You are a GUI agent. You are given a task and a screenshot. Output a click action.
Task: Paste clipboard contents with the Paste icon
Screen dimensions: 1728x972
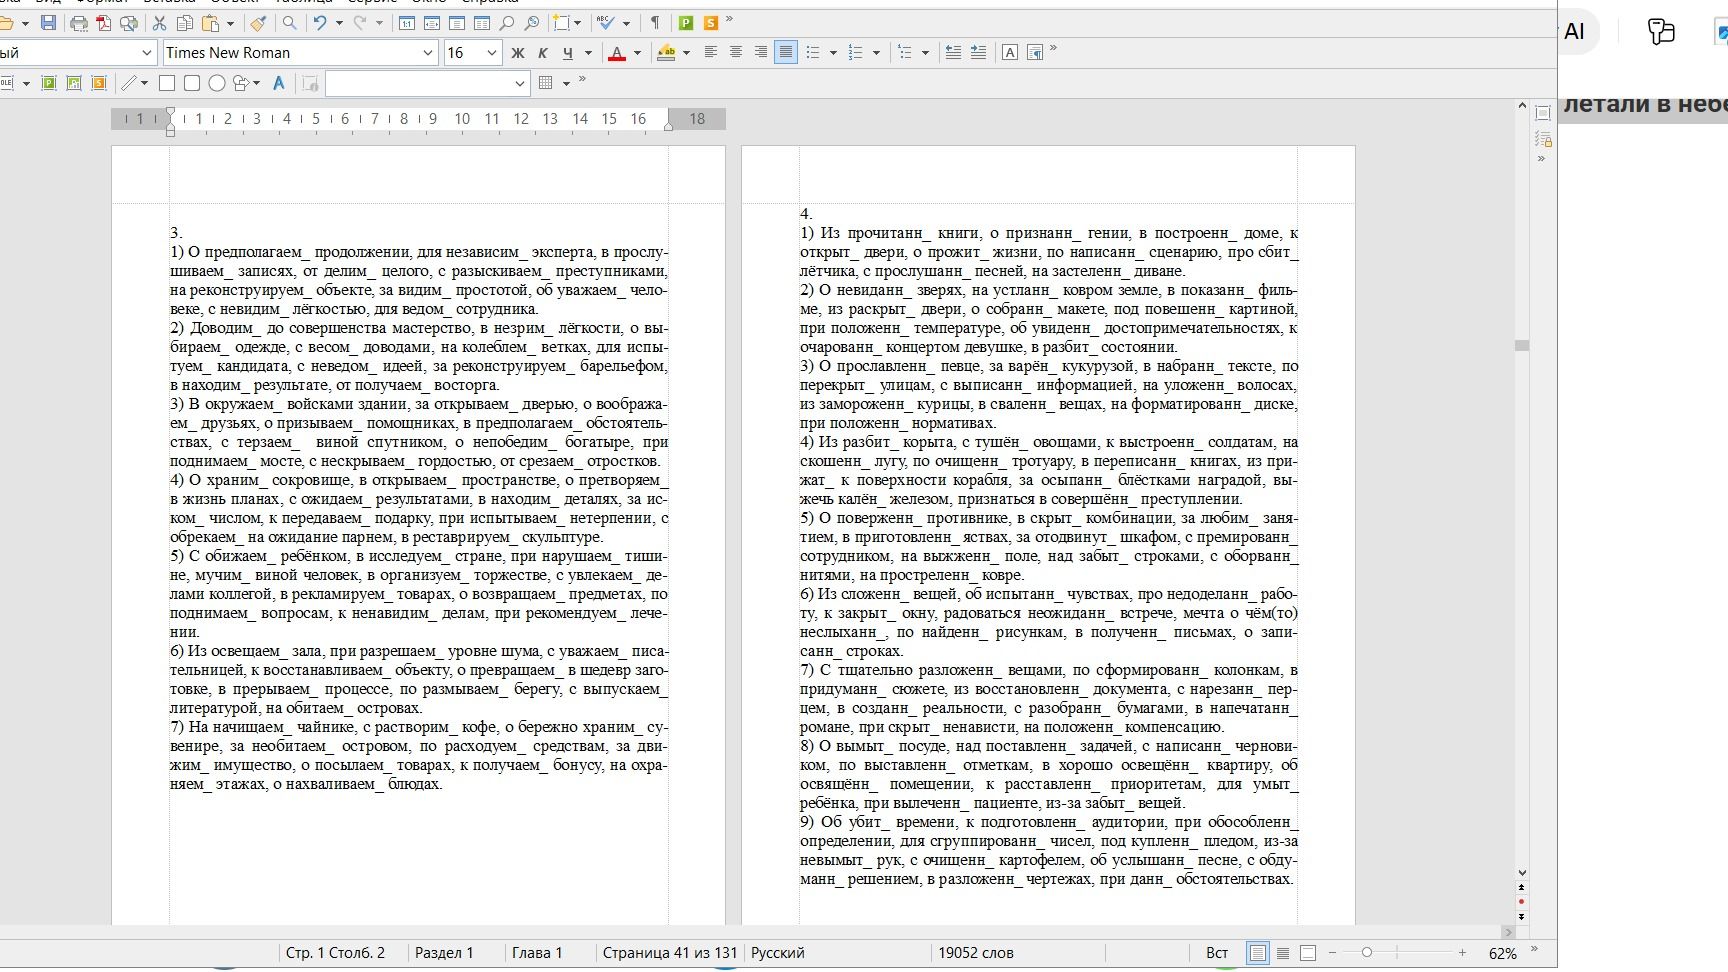pyautogui.click(x=210, y=23)
